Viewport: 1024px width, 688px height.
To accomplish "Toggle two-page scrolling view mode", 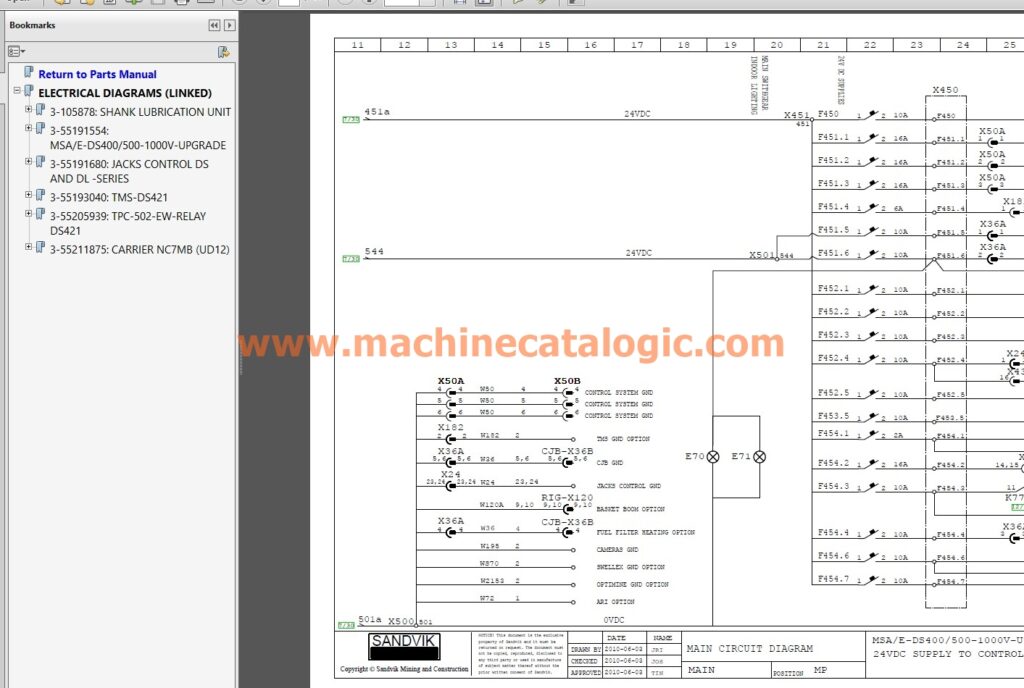I will tap(485, 4).
